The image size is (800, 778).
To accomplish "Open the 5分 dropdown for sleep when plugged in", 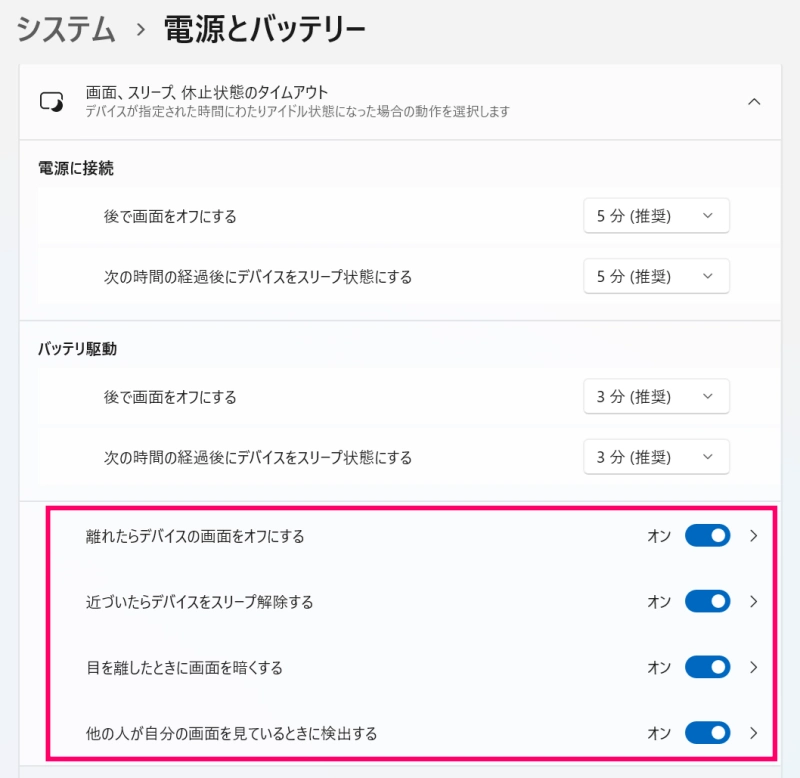I will (x=656, y=276).
